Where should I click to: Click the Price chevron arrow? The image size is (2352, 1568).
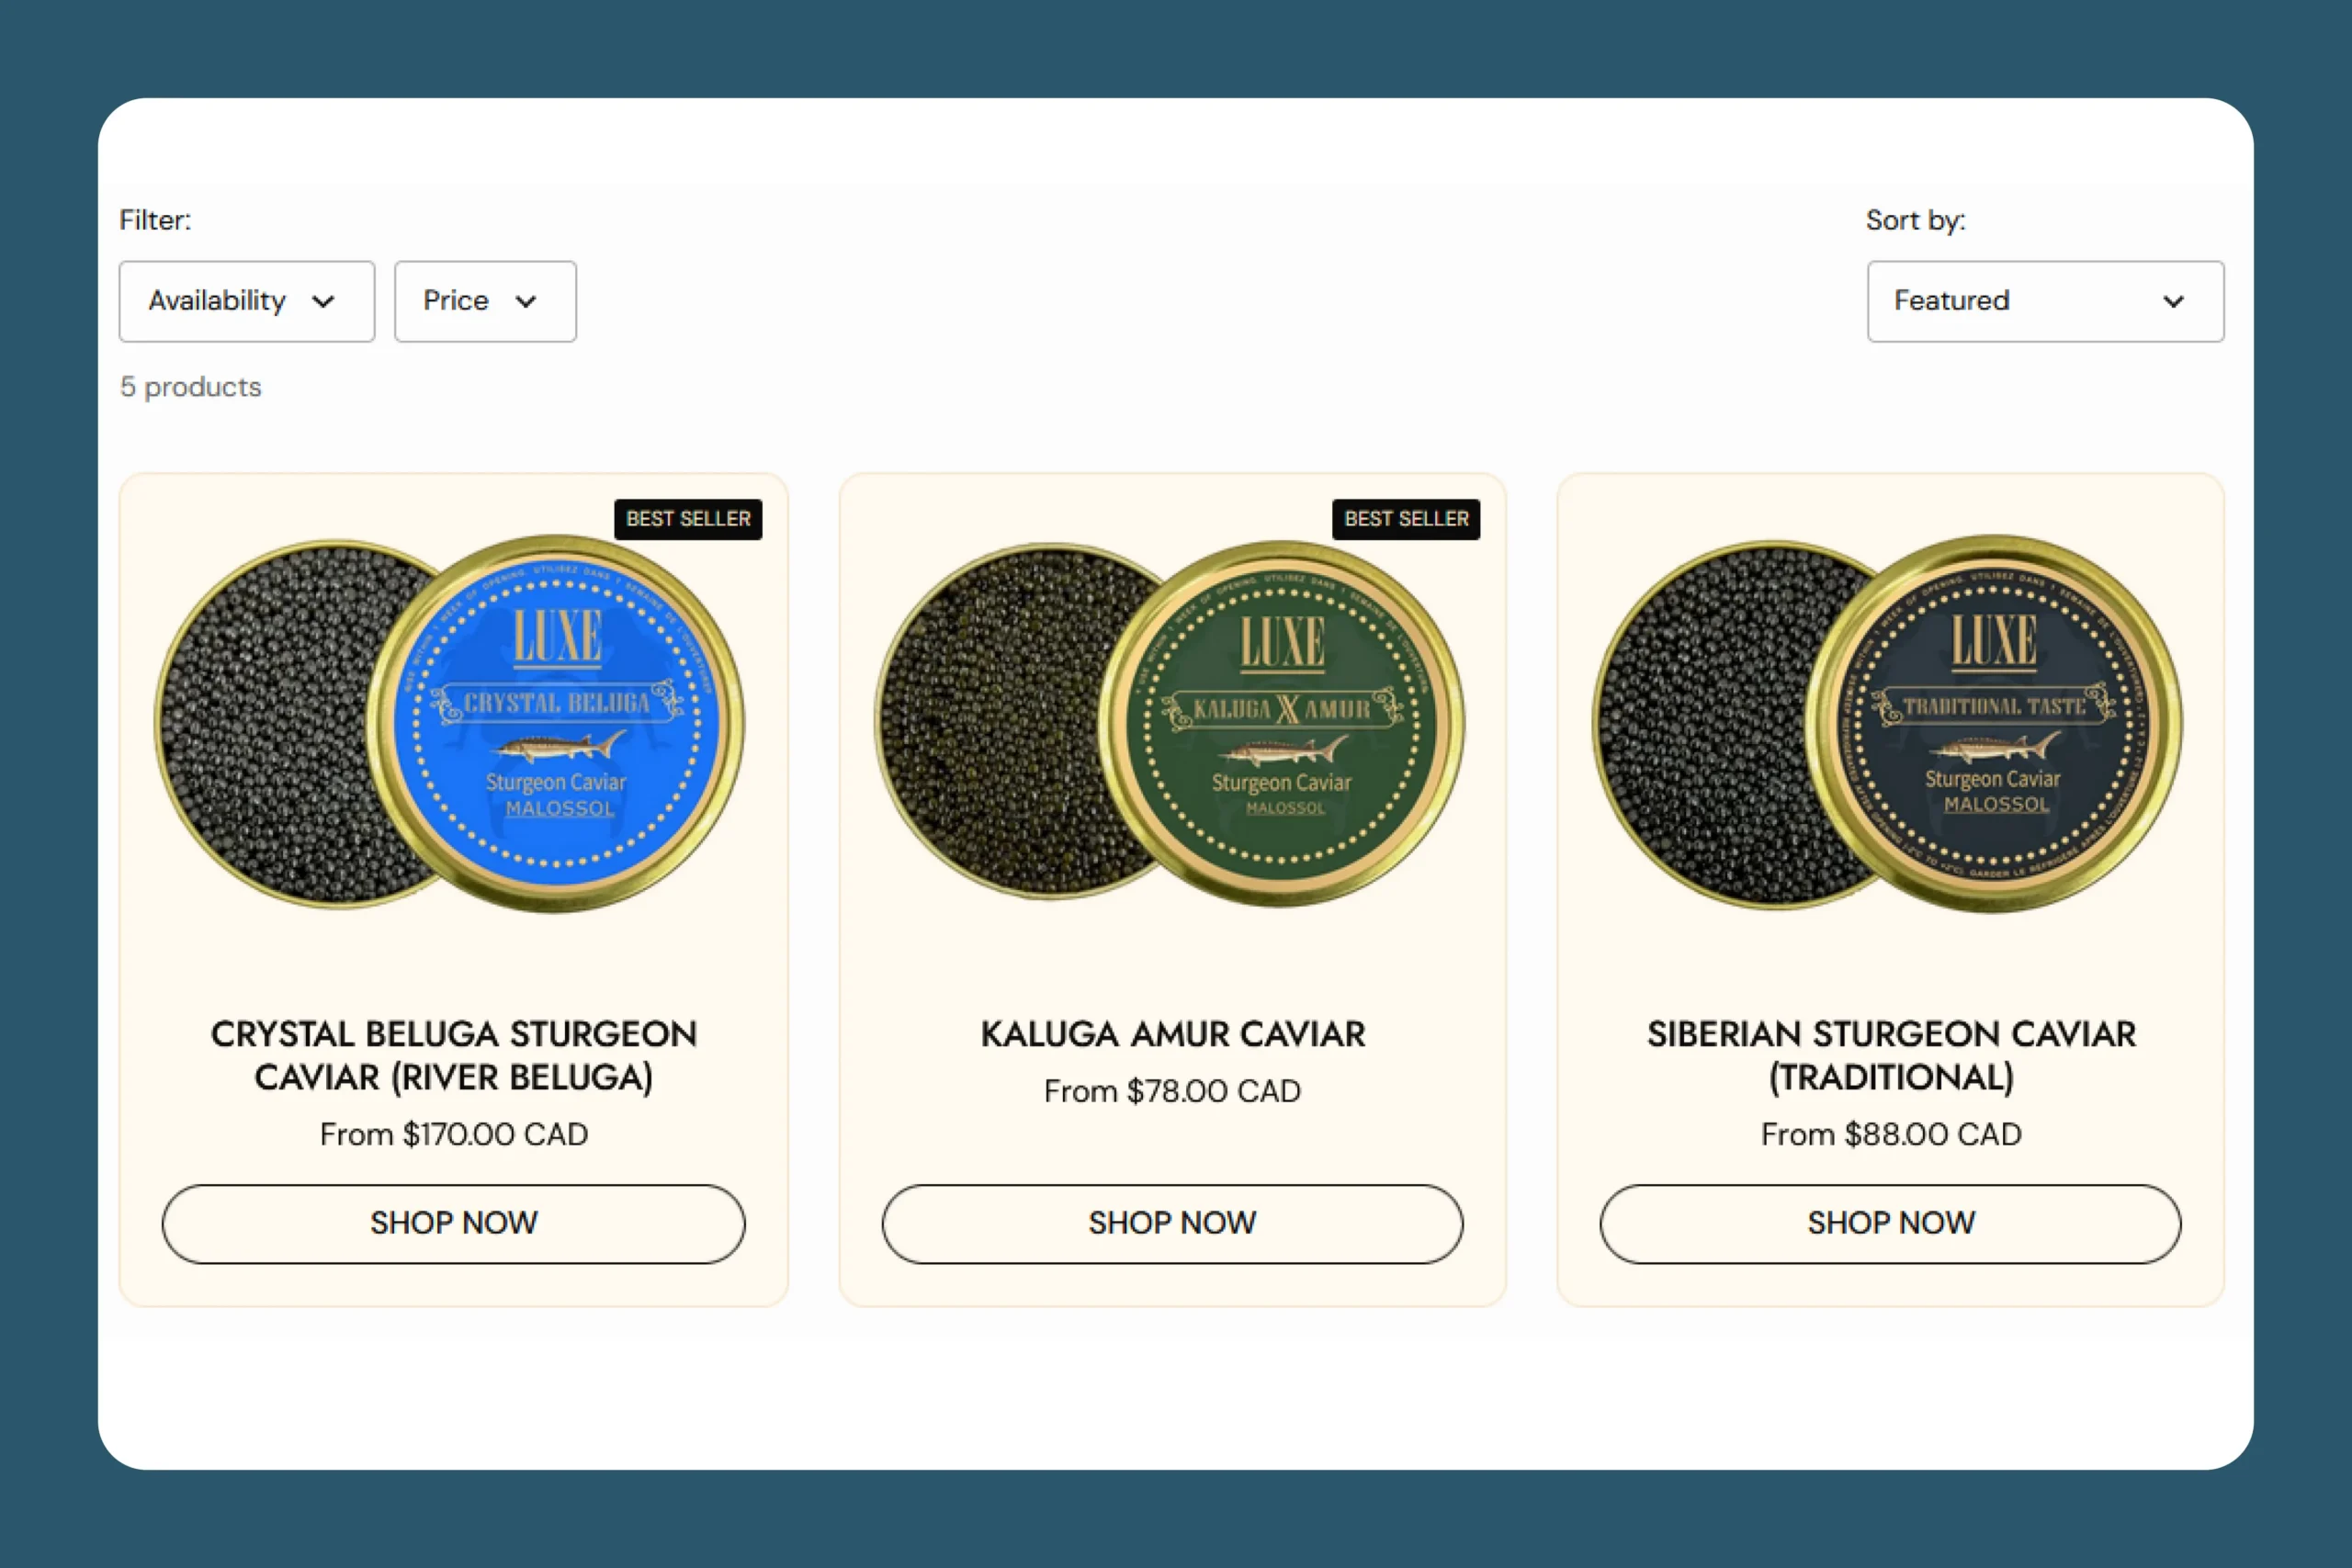526,301
